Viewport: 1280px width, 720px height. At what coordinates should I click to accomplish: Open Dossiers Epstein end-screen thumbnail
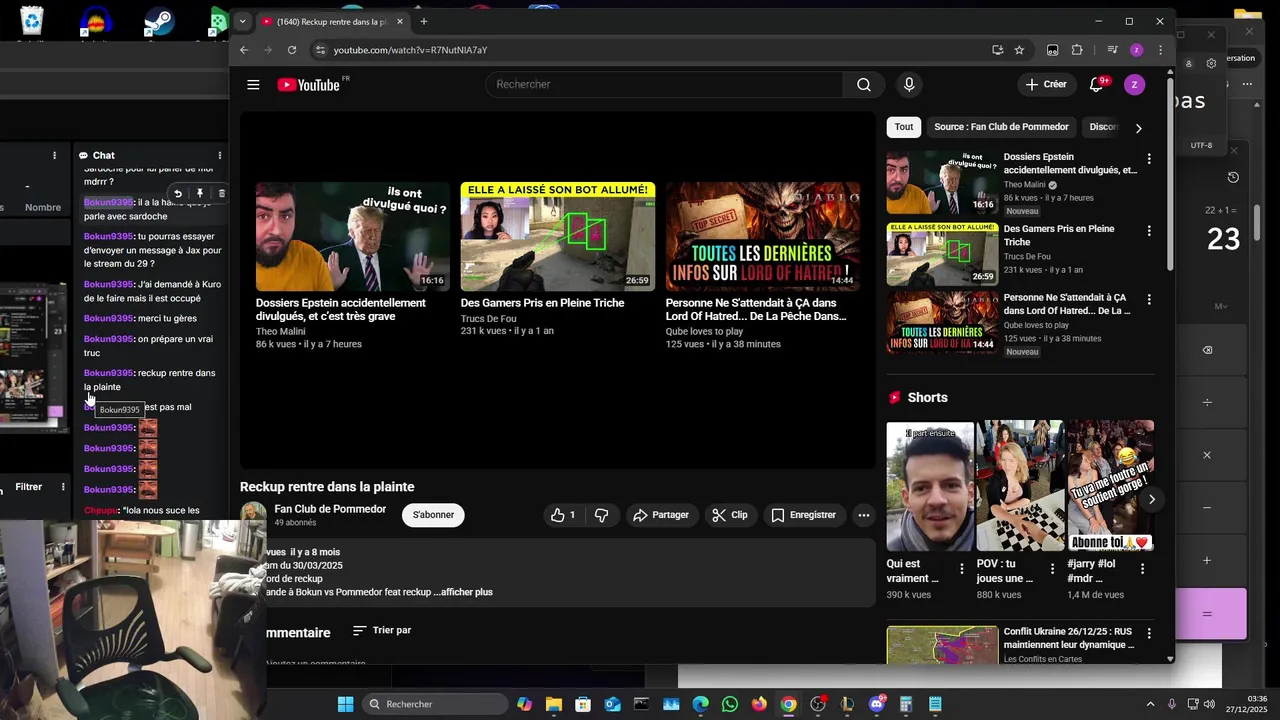(x=352, y=236)
